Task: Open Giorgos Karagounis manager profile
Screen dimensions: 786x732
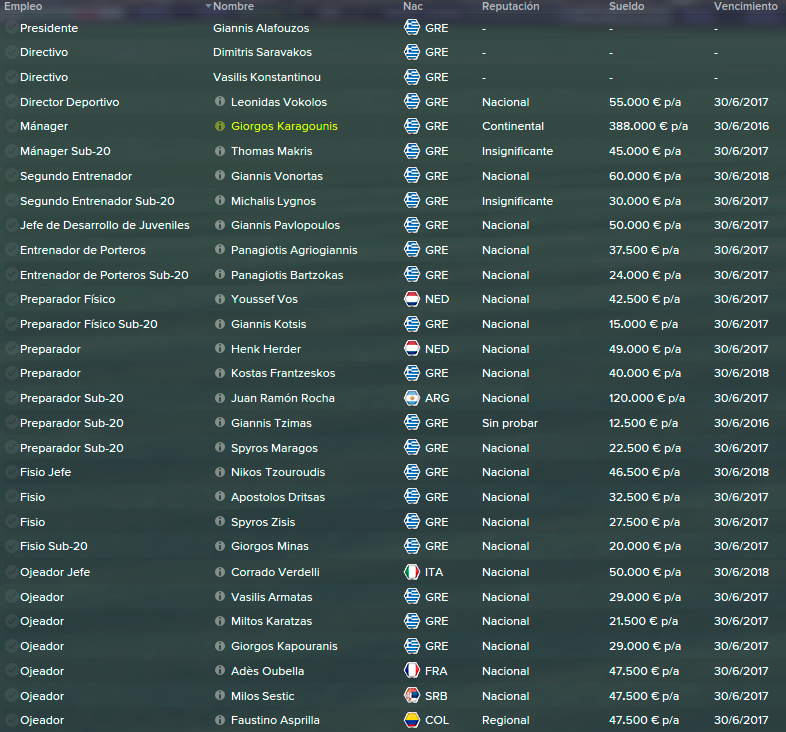Action: pyautogui.click(x=284, y=126)
